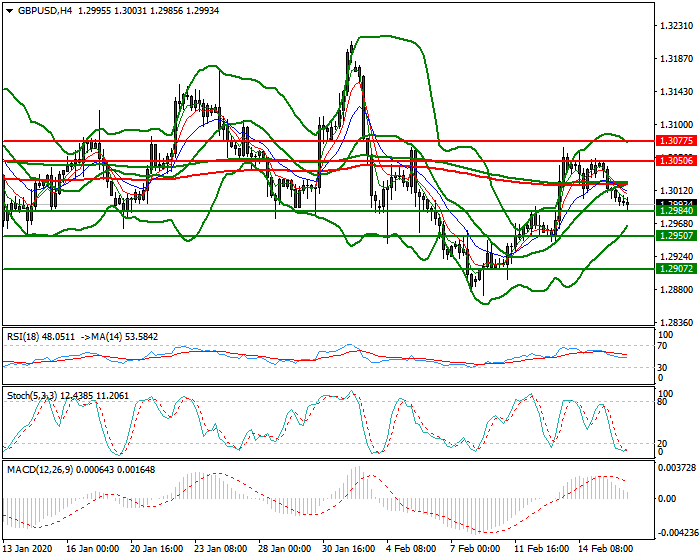
Task: Select the 1.30506 red resistance price label
Action: [676, 161]
